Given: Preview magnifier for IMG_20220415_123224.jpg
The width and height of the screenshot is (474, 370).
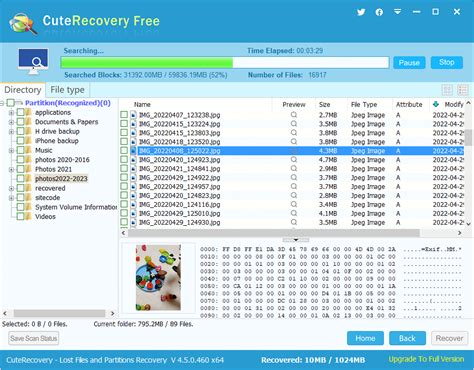Looking at the screenshot, I should pyautogui.click(x=294, y=124).
